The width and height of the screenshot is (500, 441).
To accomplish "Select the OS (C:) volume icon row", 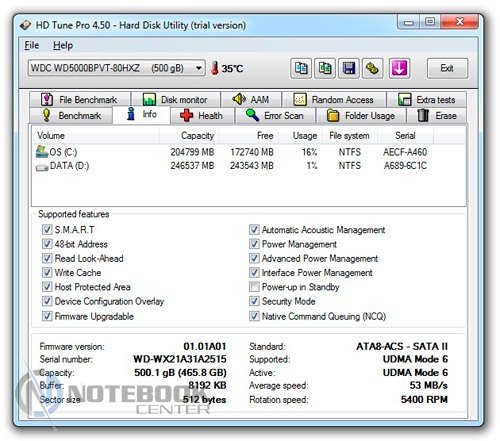I will coord(248,152).
